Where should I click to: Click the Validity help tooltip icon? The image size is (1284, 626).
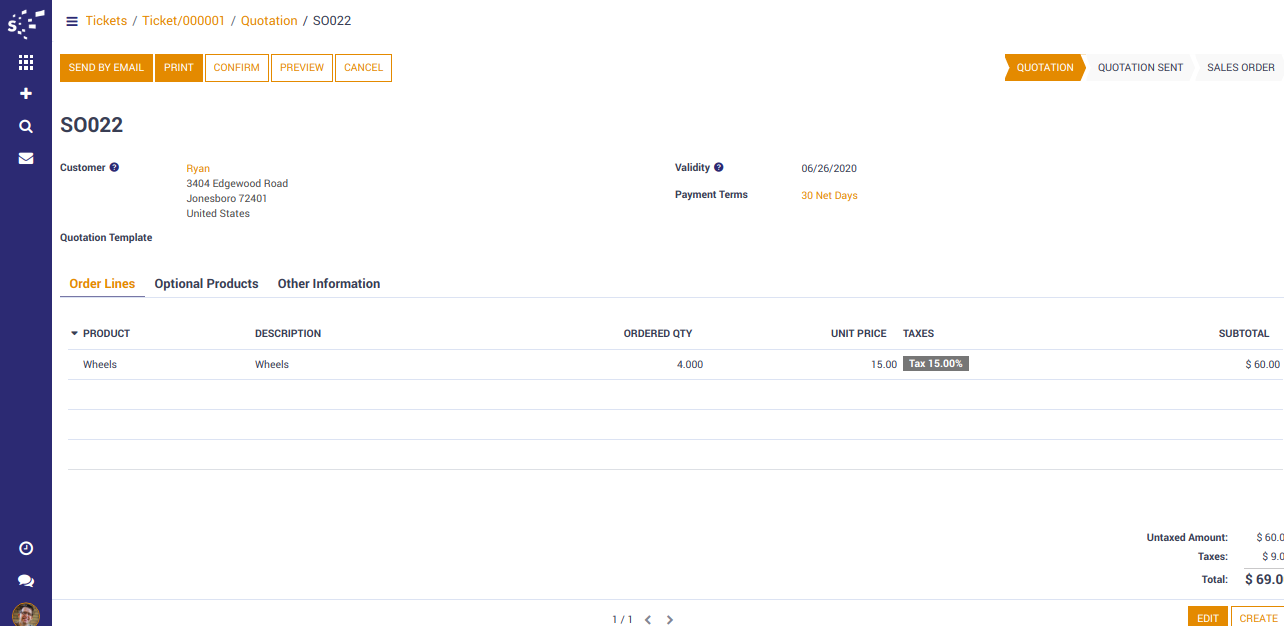pyautogui.click(x=718, y=168)
